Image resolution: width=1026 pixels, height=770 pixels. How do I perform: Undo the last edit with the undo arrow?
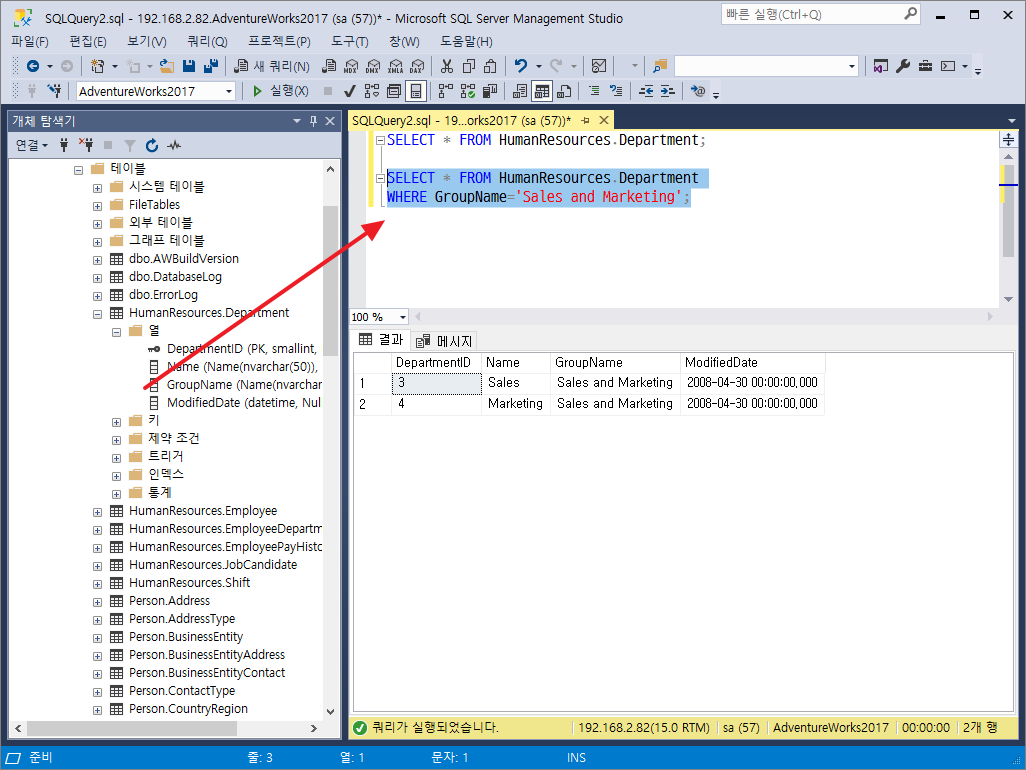521,66
